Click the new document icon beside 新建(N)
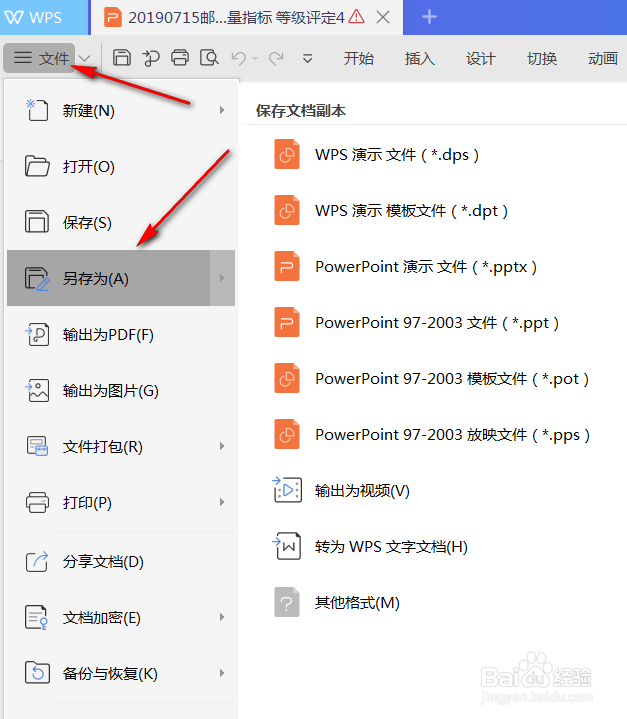 [x=37, y=110]
